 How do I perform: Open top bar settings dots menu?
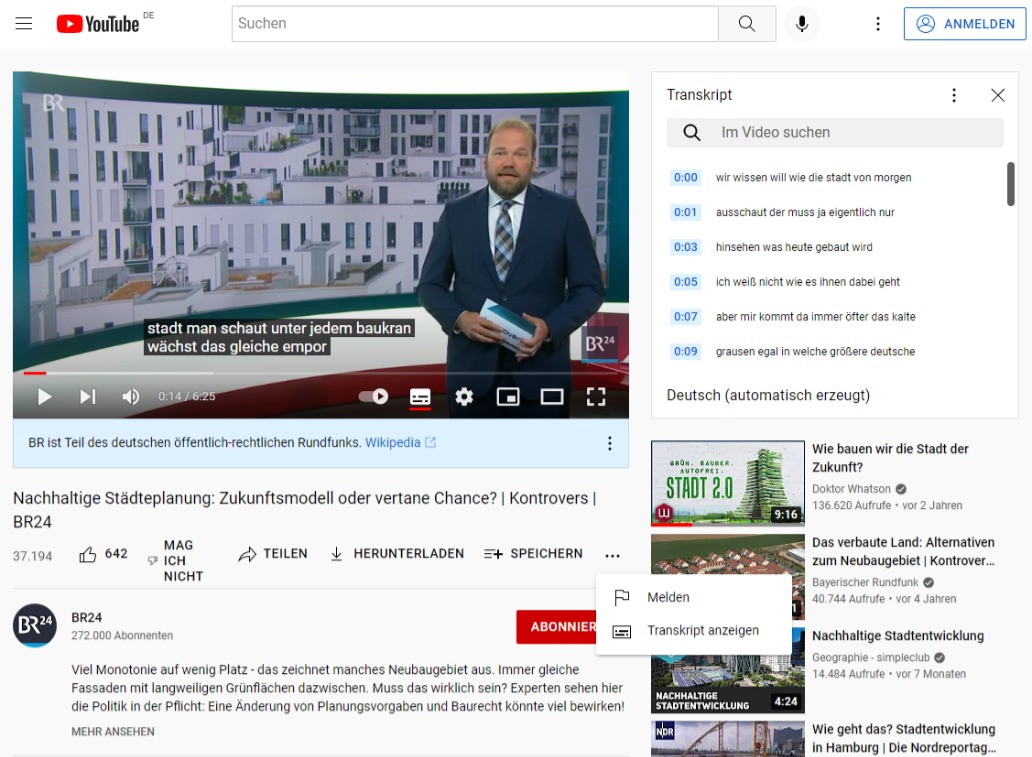click(877, 24)
